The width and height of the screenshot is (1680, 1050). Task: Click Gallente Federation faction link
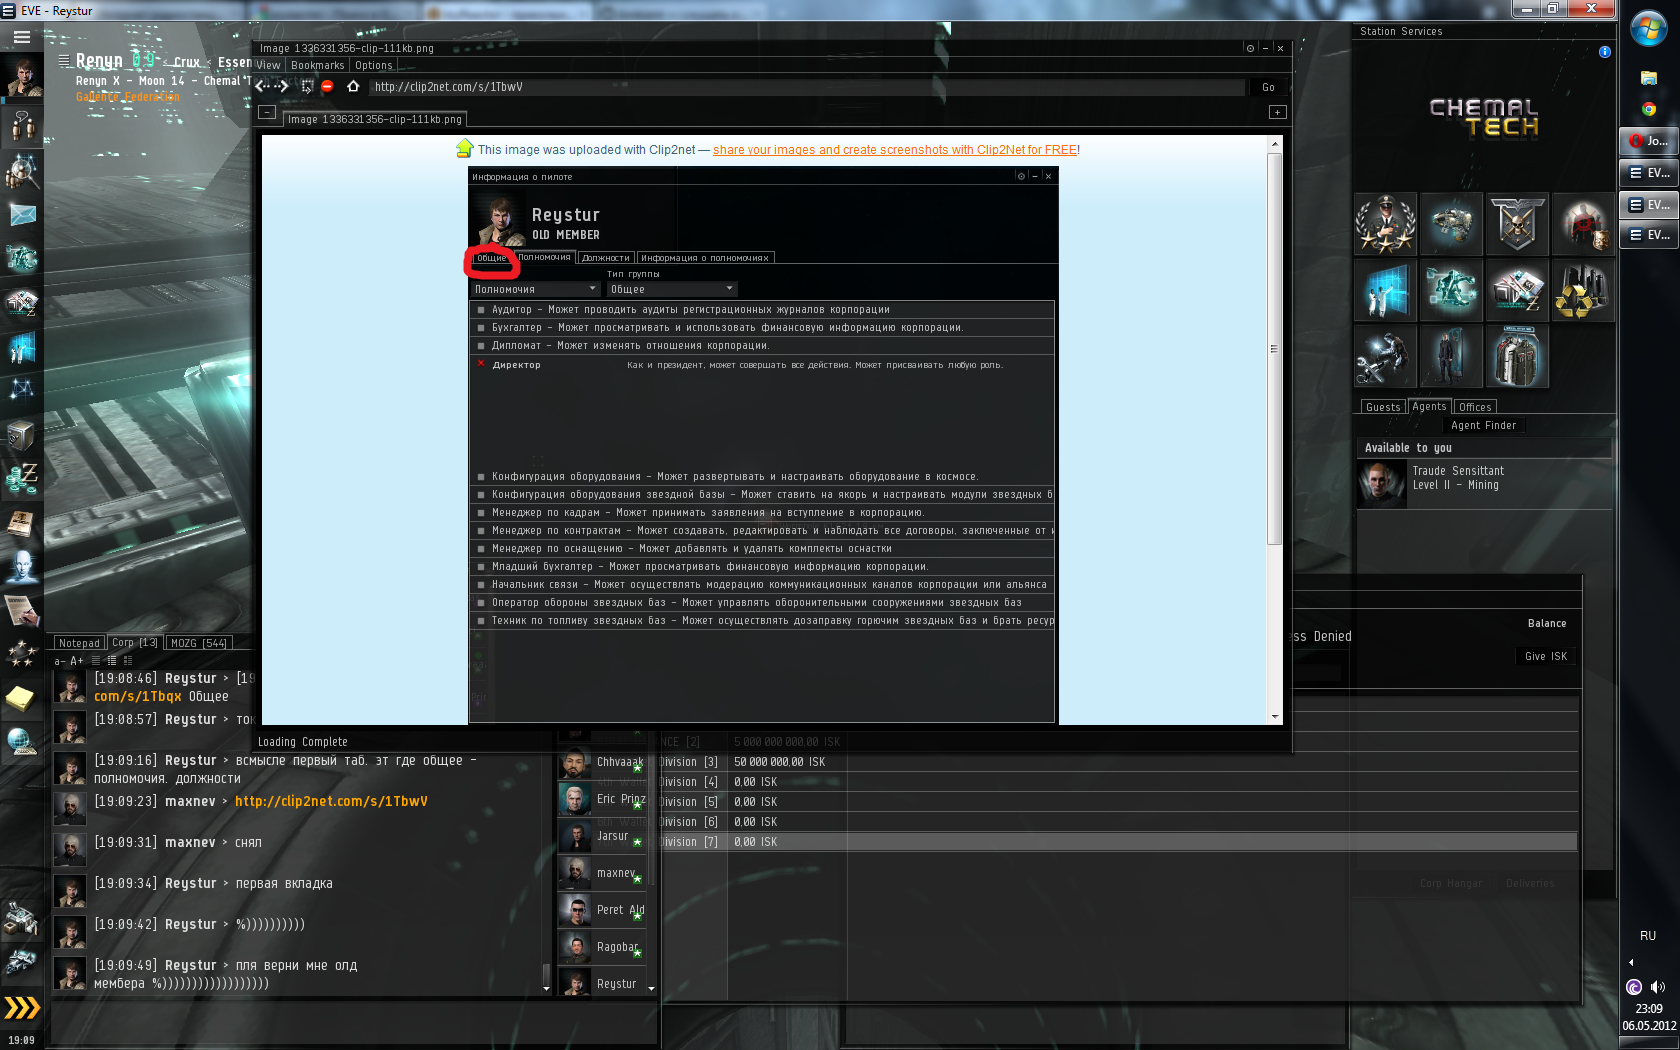[128, 97]
